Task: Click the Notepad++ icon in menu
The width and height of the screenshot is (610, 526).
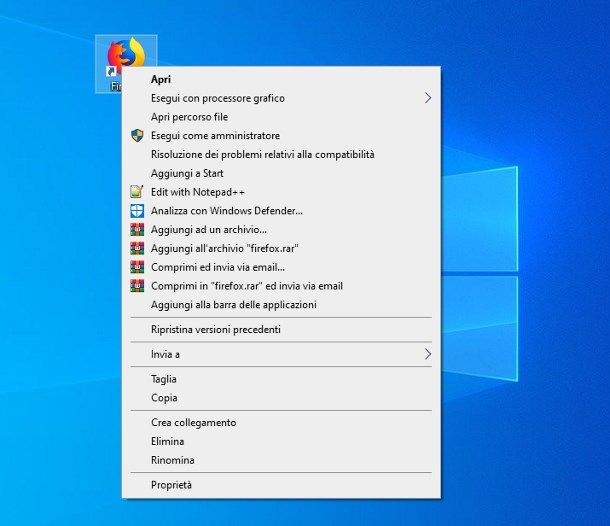Action: pos(137,192)
